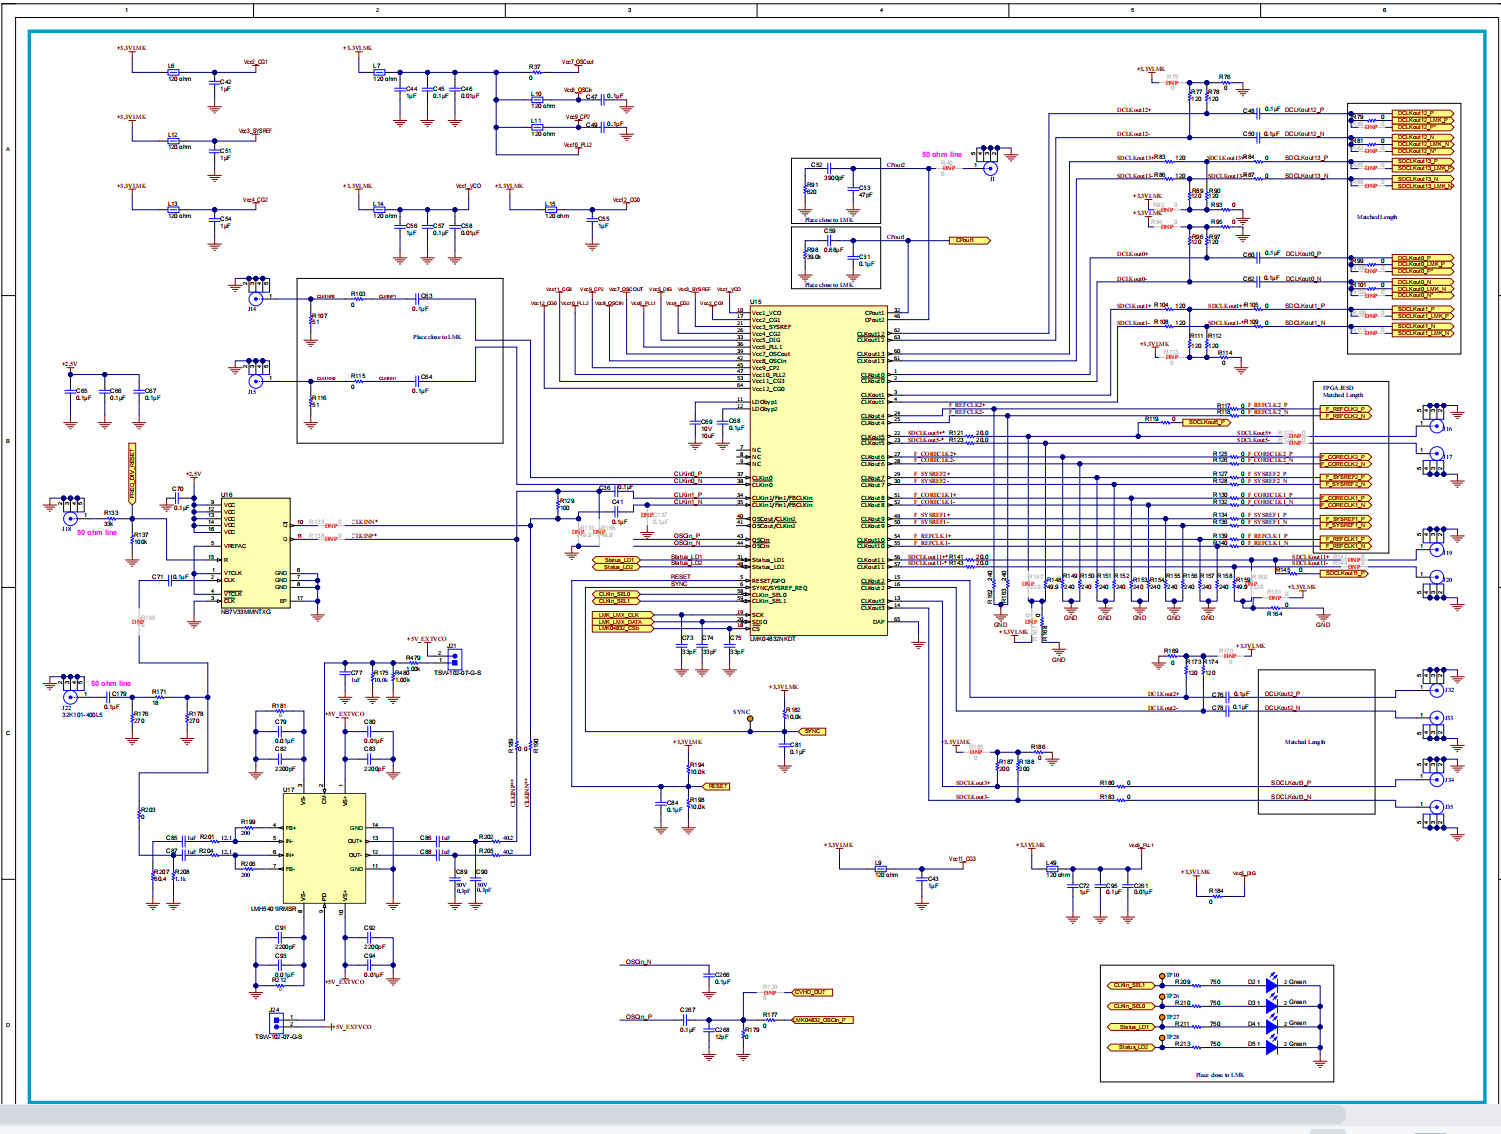Select the yellow RESET port beside R194
This screenshot has width=1501, height=1134.
(x=717, y=786)
